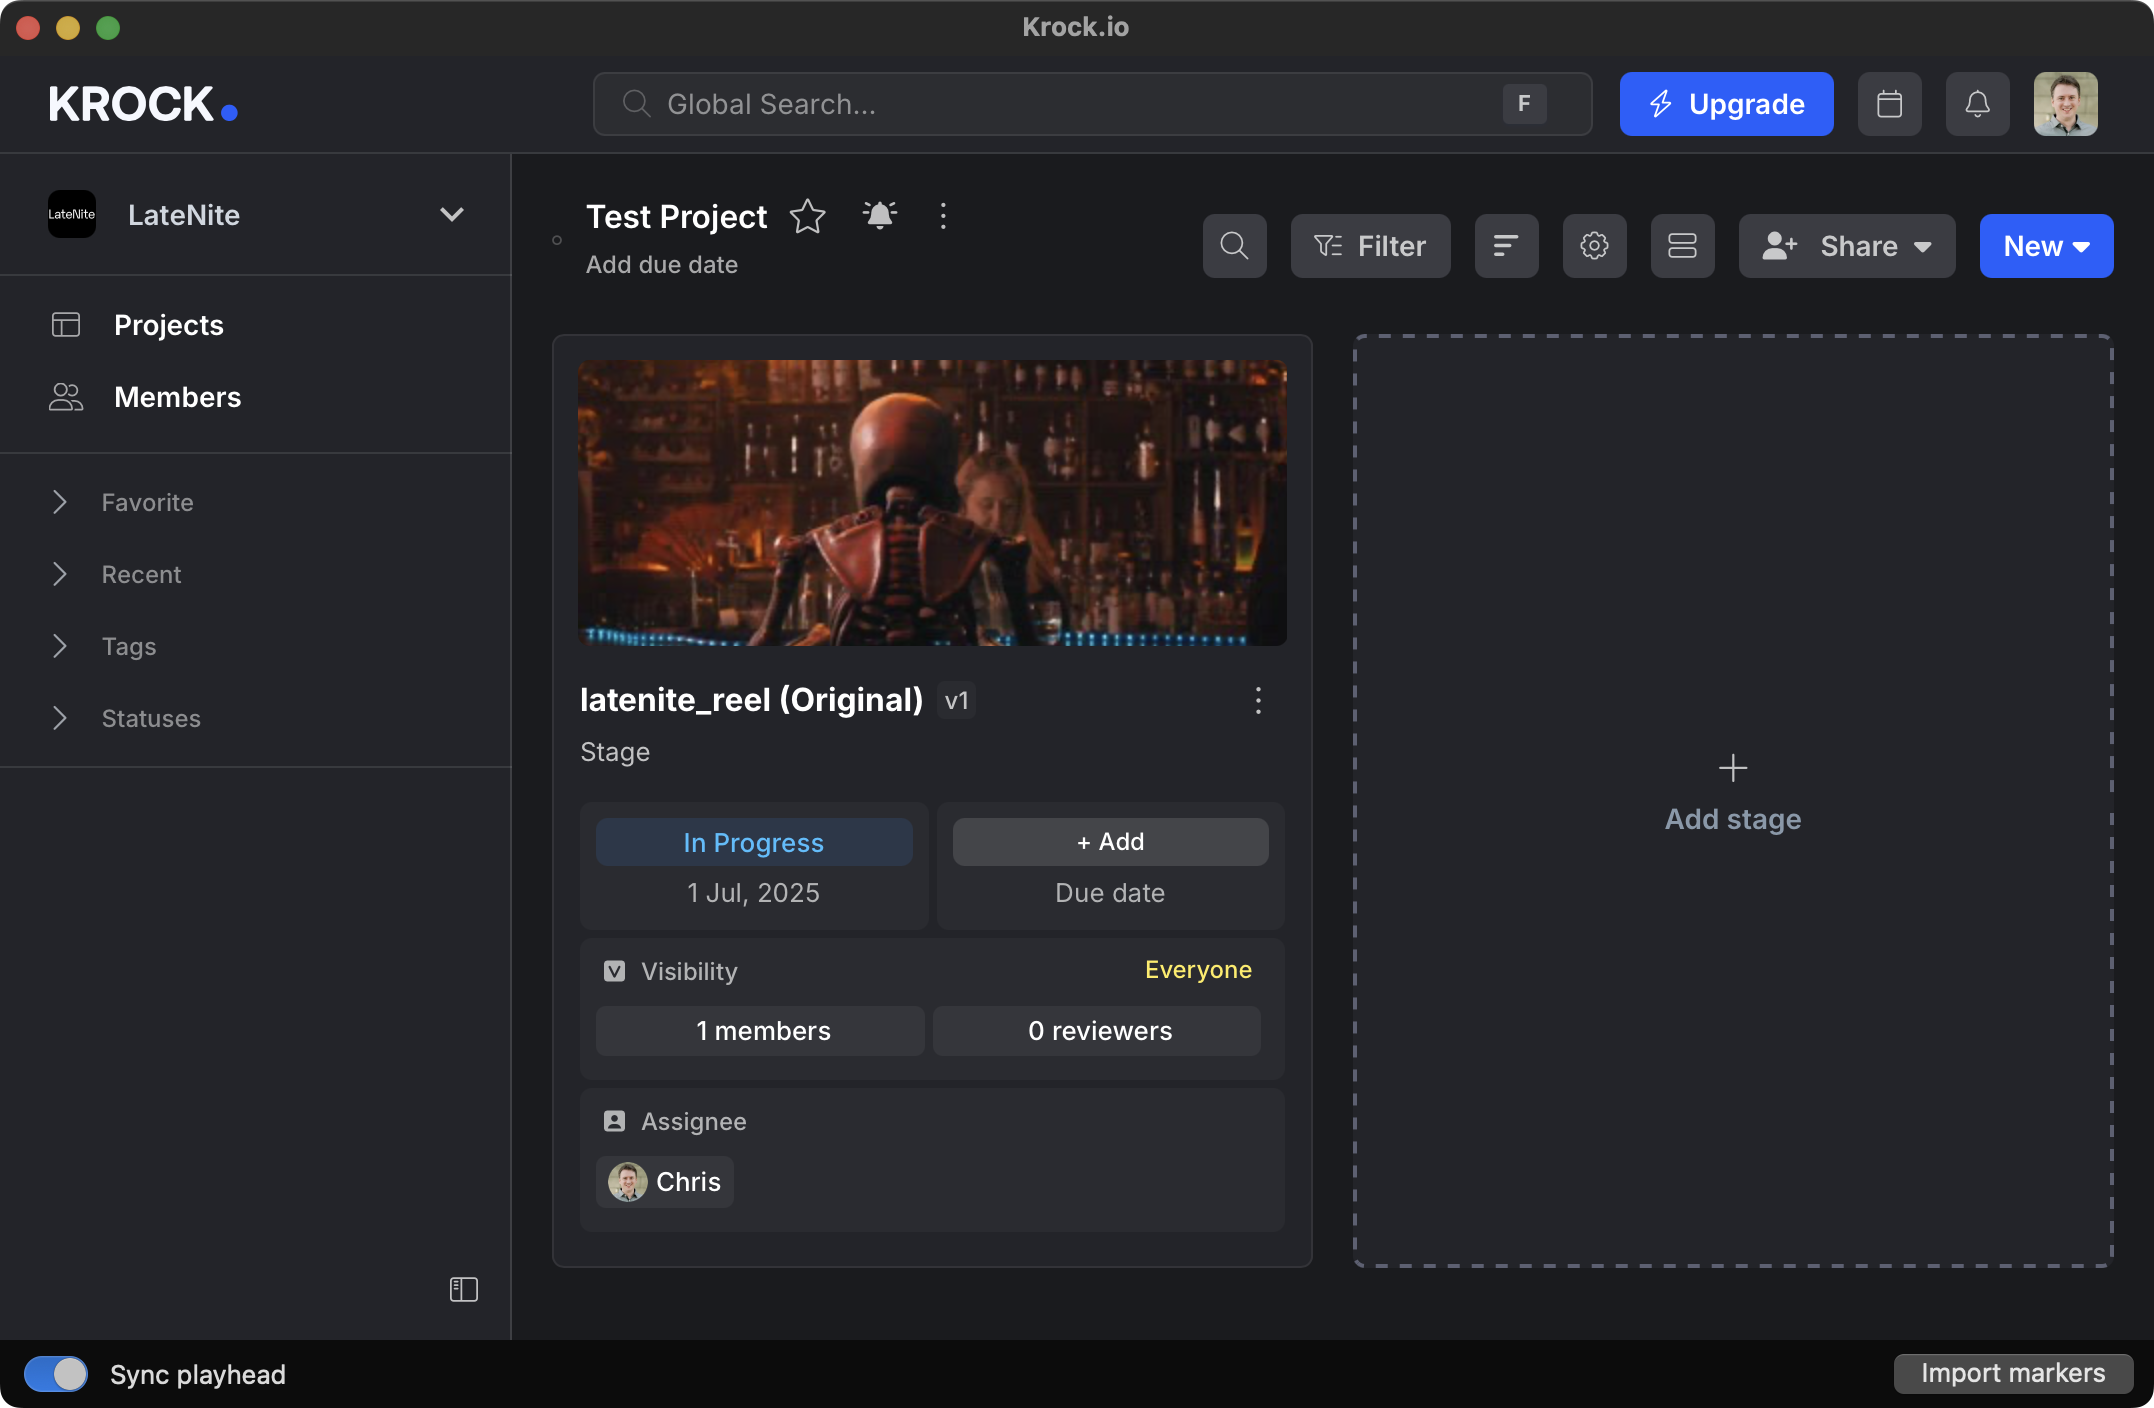Viewport: 2154px width, 1408px height.
Task: Star Test Project as favorite
Action: pyautogui.click(x=807, y=217)
